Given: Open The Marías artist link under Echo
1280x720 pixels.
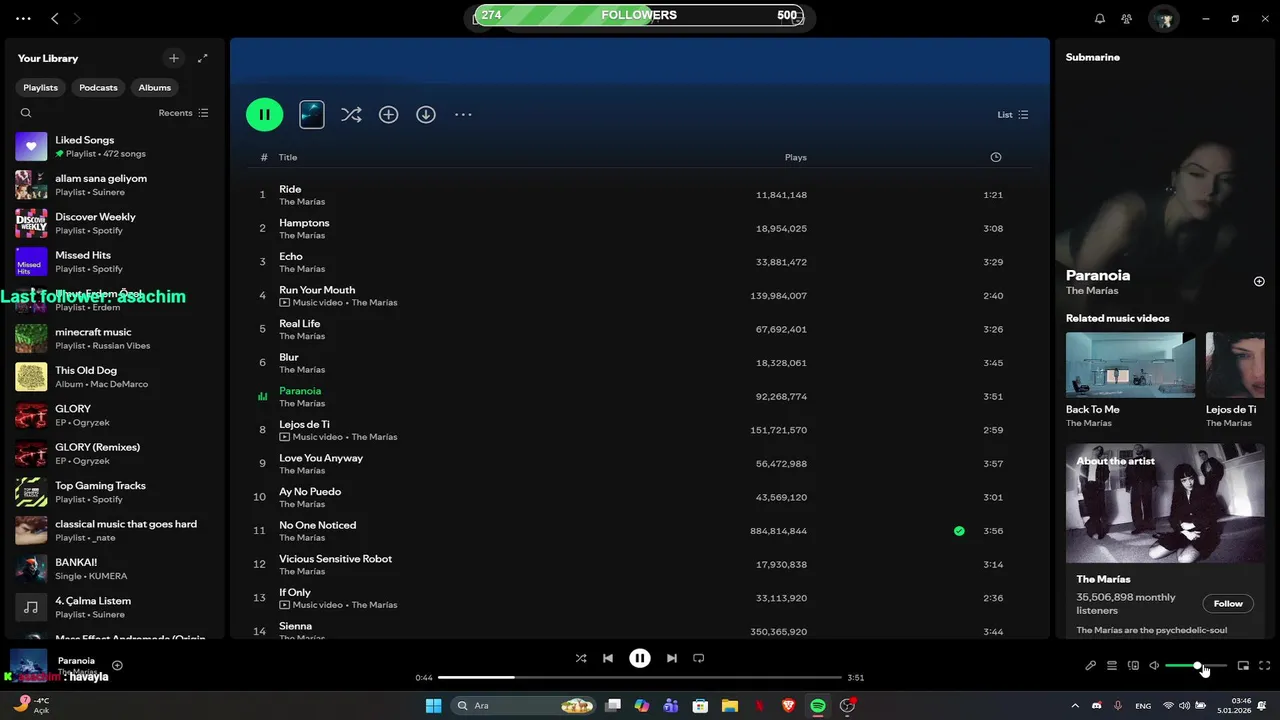Looking at the screenshot, I should 302,269.
